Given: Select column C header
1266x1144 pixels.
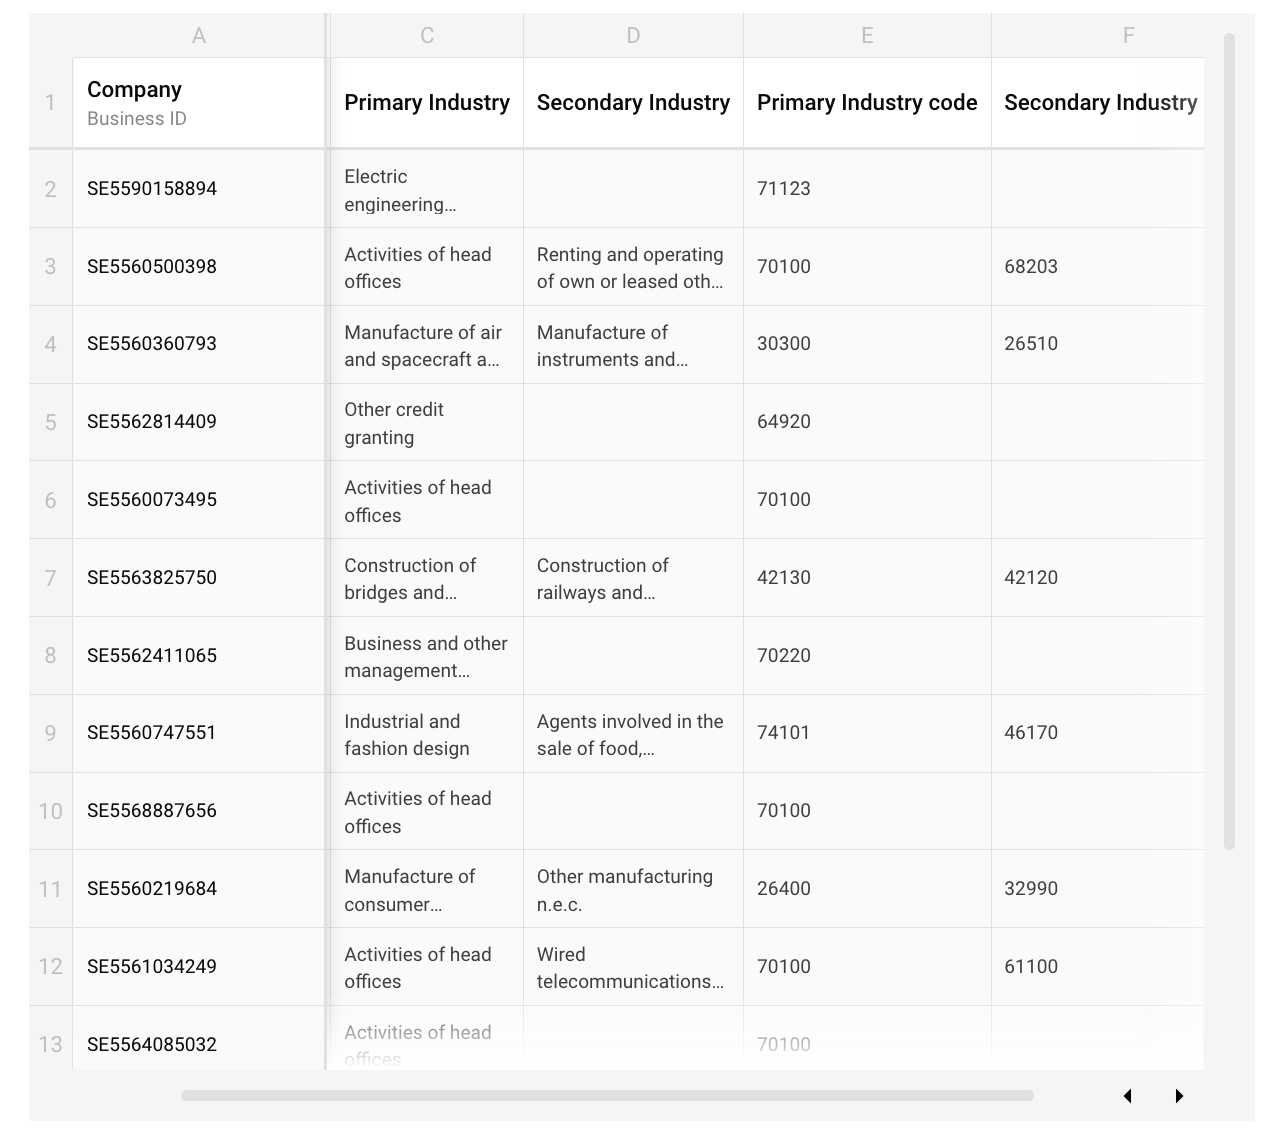Looking at the screenshot, I should pos(427,36).
